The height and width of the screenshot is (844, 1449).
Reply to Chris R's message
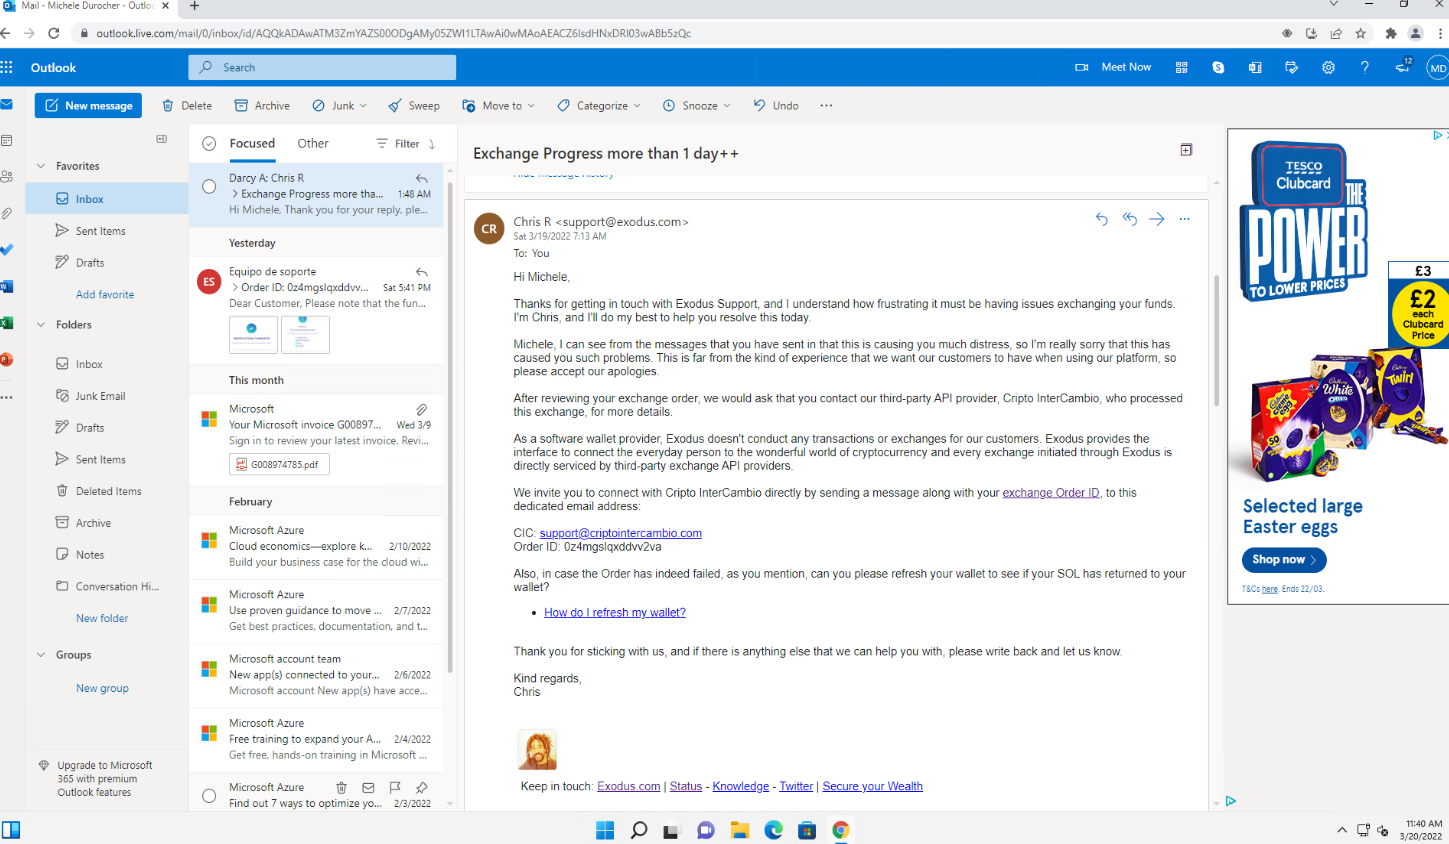pyautogui.click(x=1101, y=219)
